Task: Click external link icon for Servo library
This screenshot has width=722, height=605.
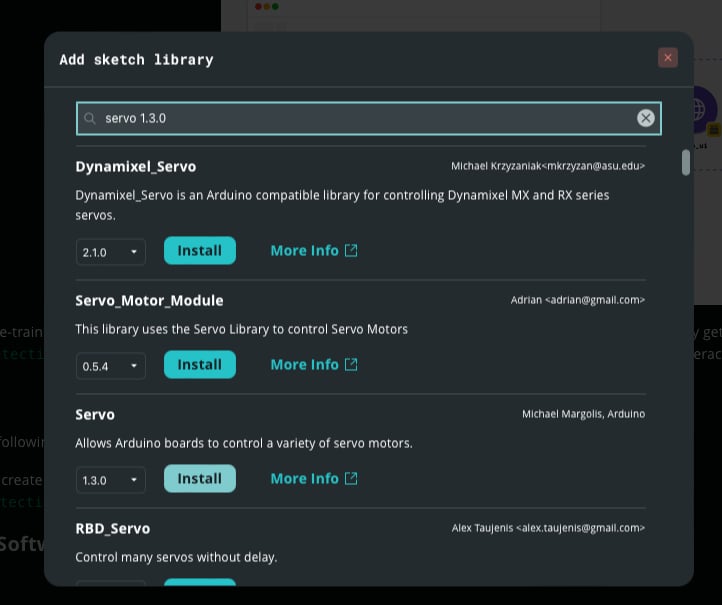Action: click(351, 478)
